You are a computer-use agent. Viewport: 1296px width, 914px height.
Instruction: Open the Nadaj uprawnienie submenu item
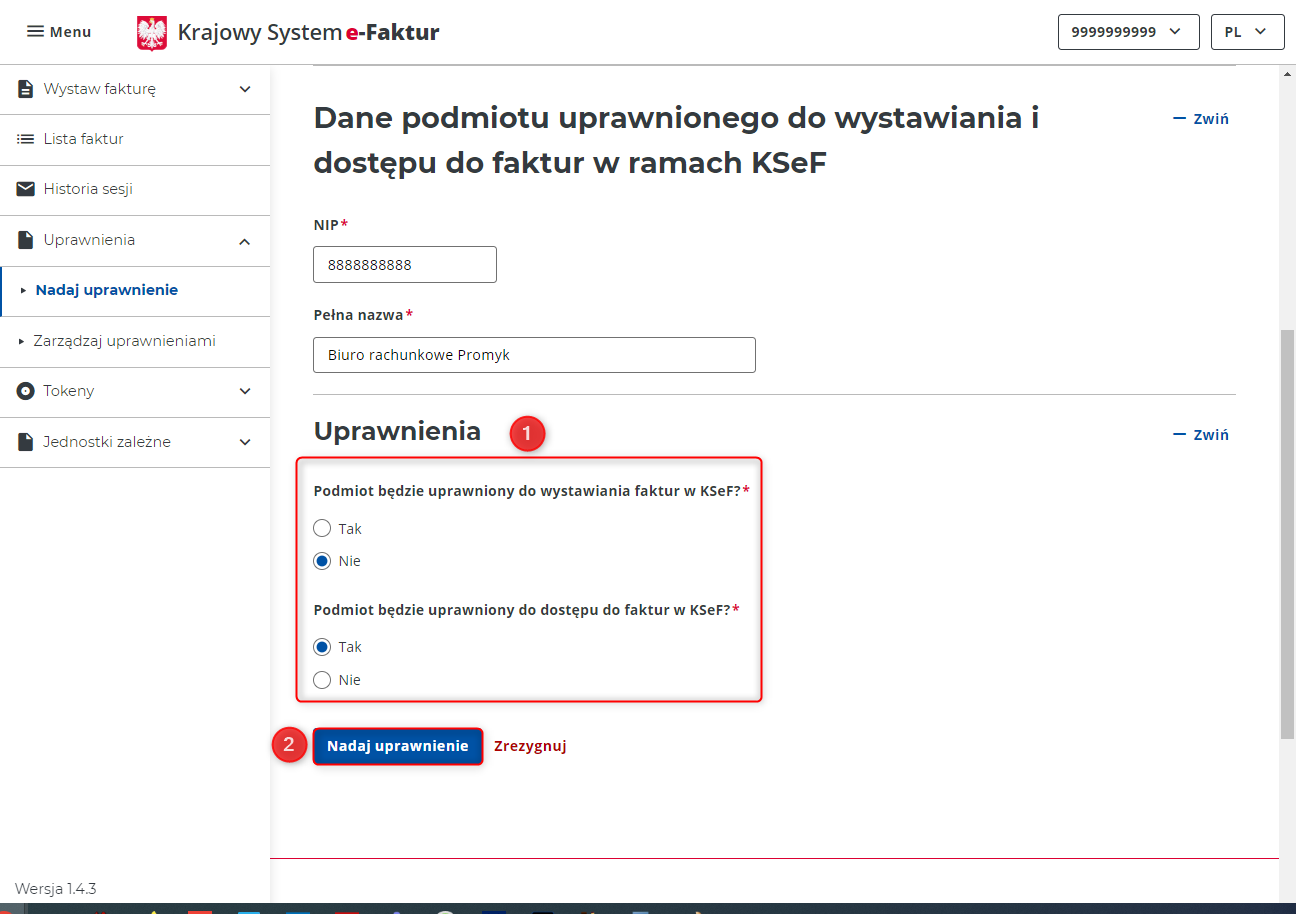click(x=107, y=290)
